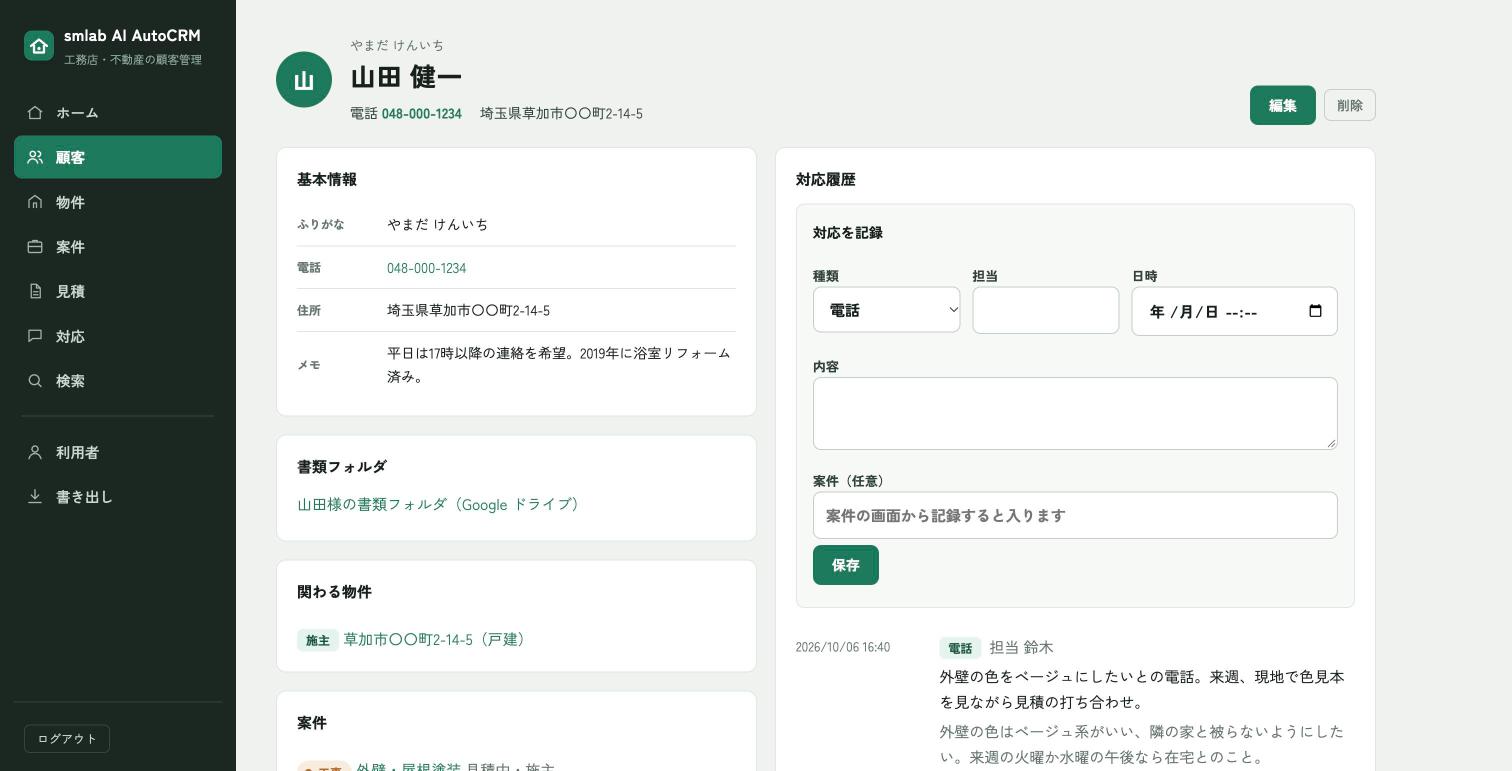Click the home icon beside ホーム
Image resolution: width=1512 pixels, height=771 pixels.
click(35, 113)
